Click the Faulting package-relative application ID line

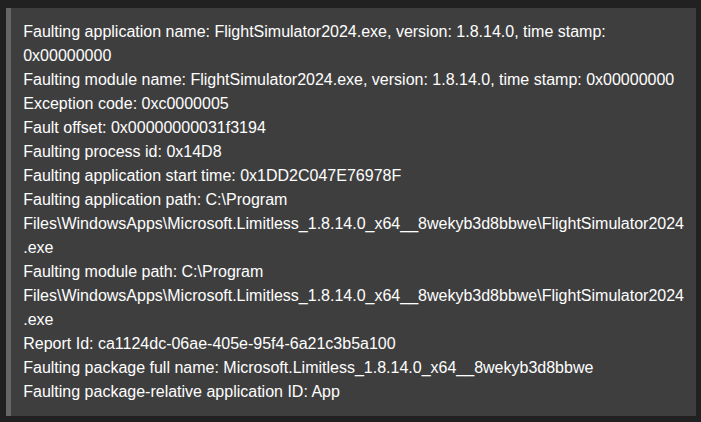coord(182,392)
